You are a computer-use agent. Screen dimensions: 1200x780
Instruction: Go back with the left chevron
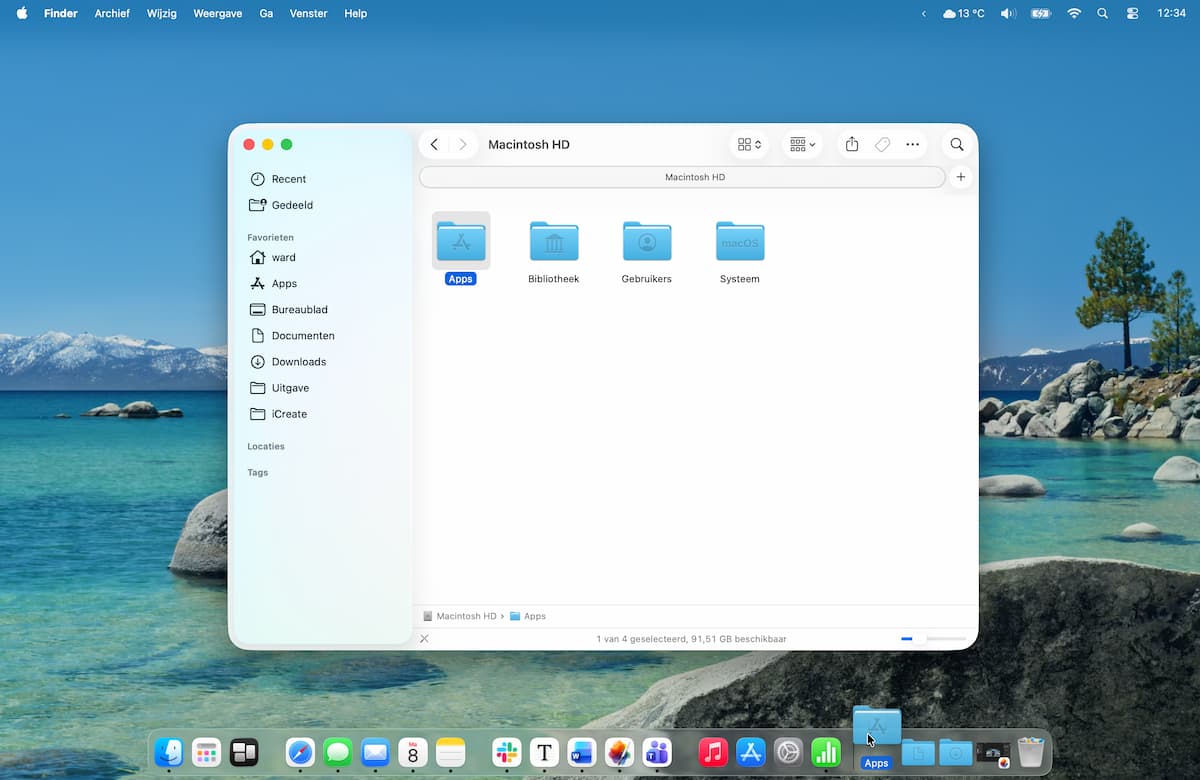(x=434, y=145)
